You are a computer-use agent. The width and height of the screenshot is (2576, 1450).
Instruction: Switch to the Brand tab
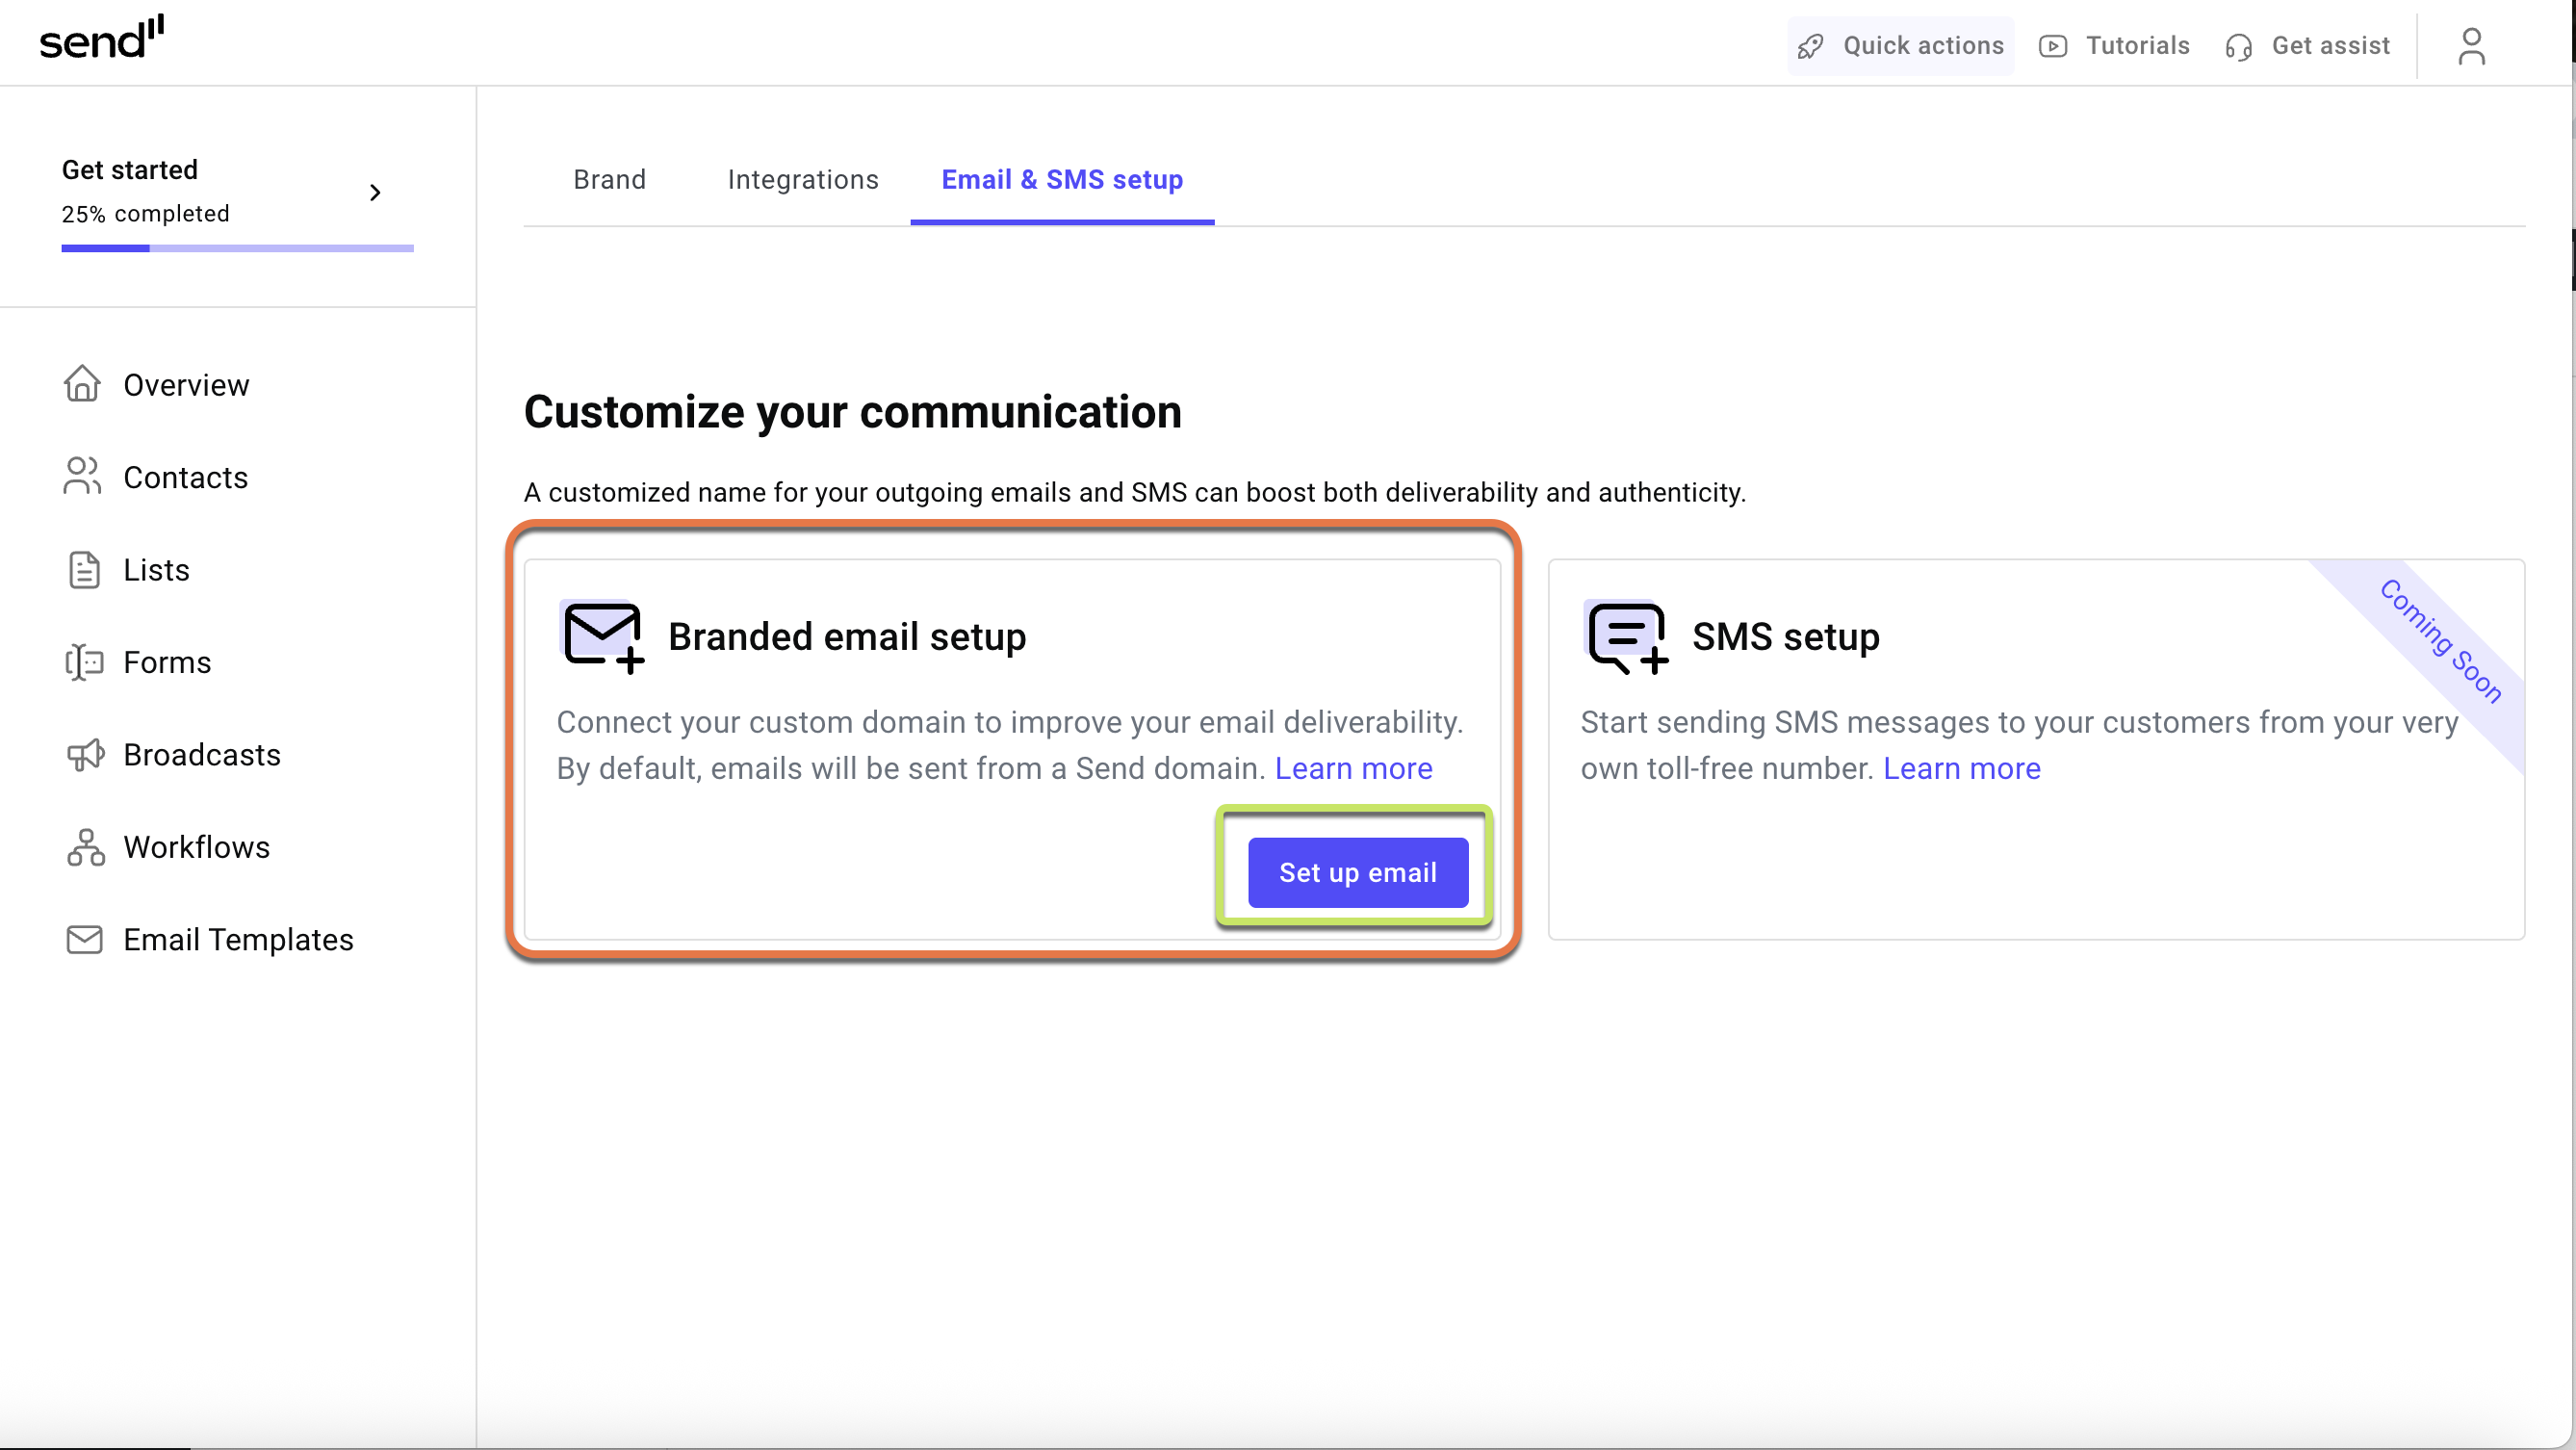pyautogui.click(x=609, y=179)
